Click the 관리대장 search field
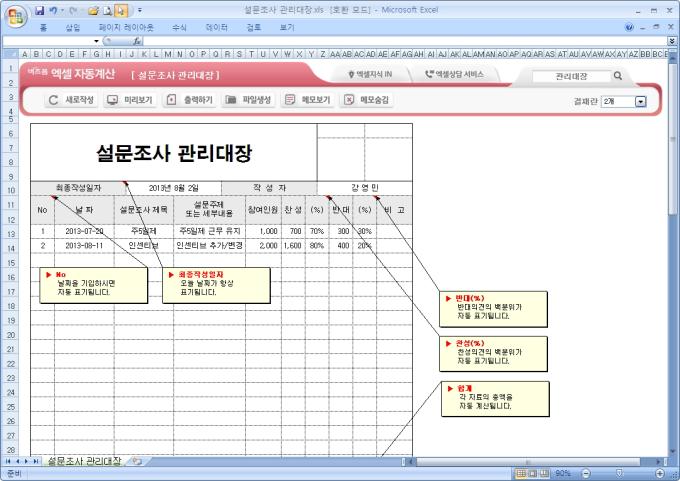The image size is (680, 481). [571, 76]
